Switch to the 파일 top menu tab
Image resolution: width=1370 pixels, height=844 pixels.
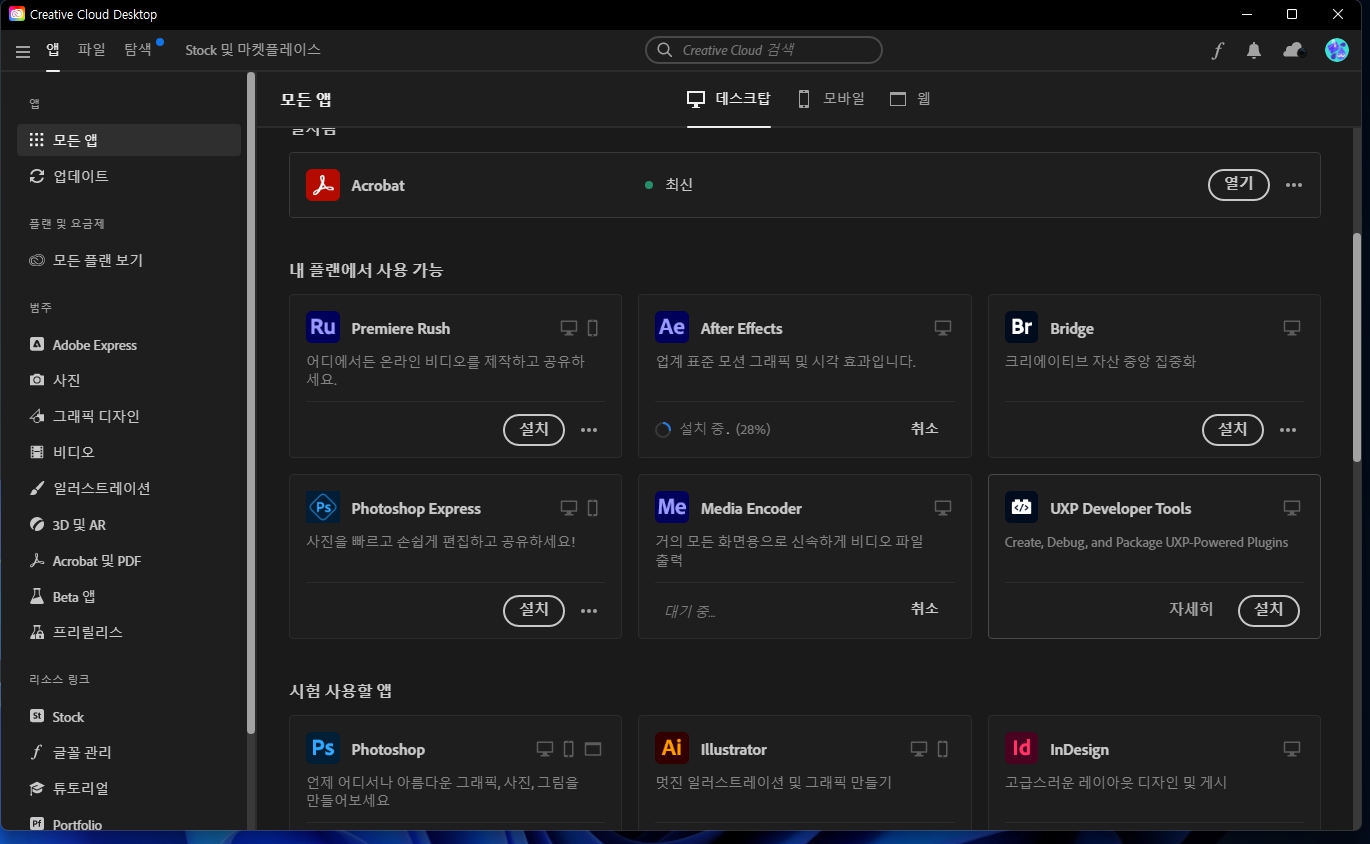coord(91,49)
